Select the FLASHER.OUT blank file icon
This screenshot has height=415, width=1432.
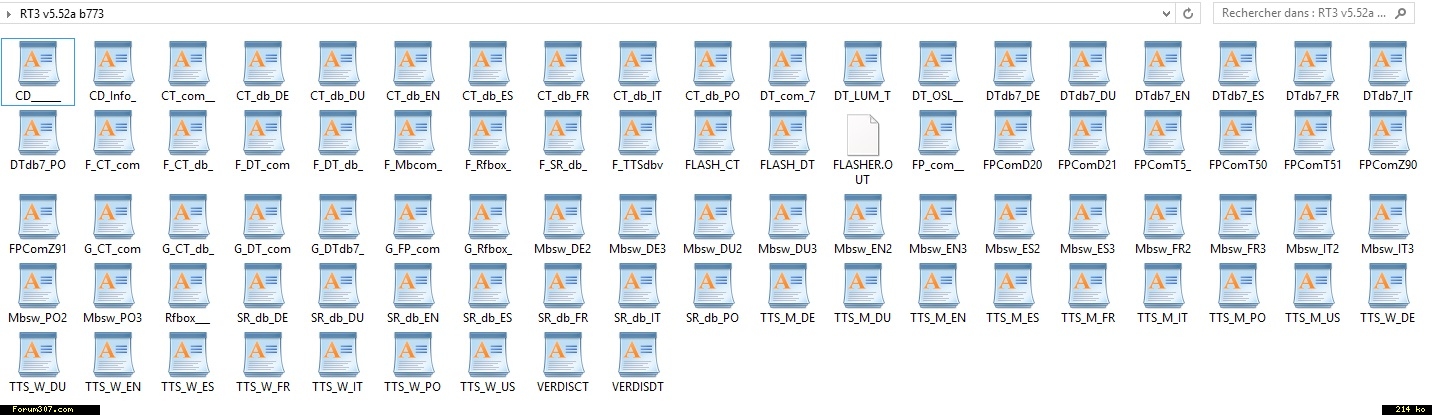tap(862, 135)
